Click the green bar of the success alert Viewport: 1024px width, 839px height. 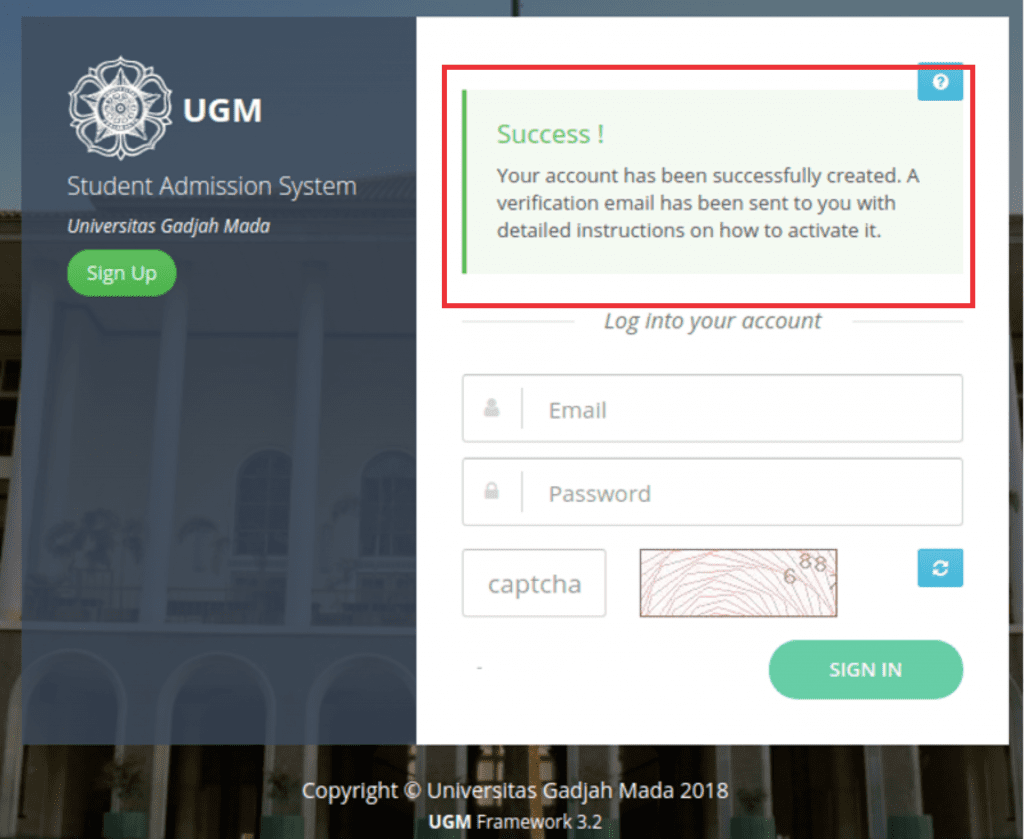(464, 182)
